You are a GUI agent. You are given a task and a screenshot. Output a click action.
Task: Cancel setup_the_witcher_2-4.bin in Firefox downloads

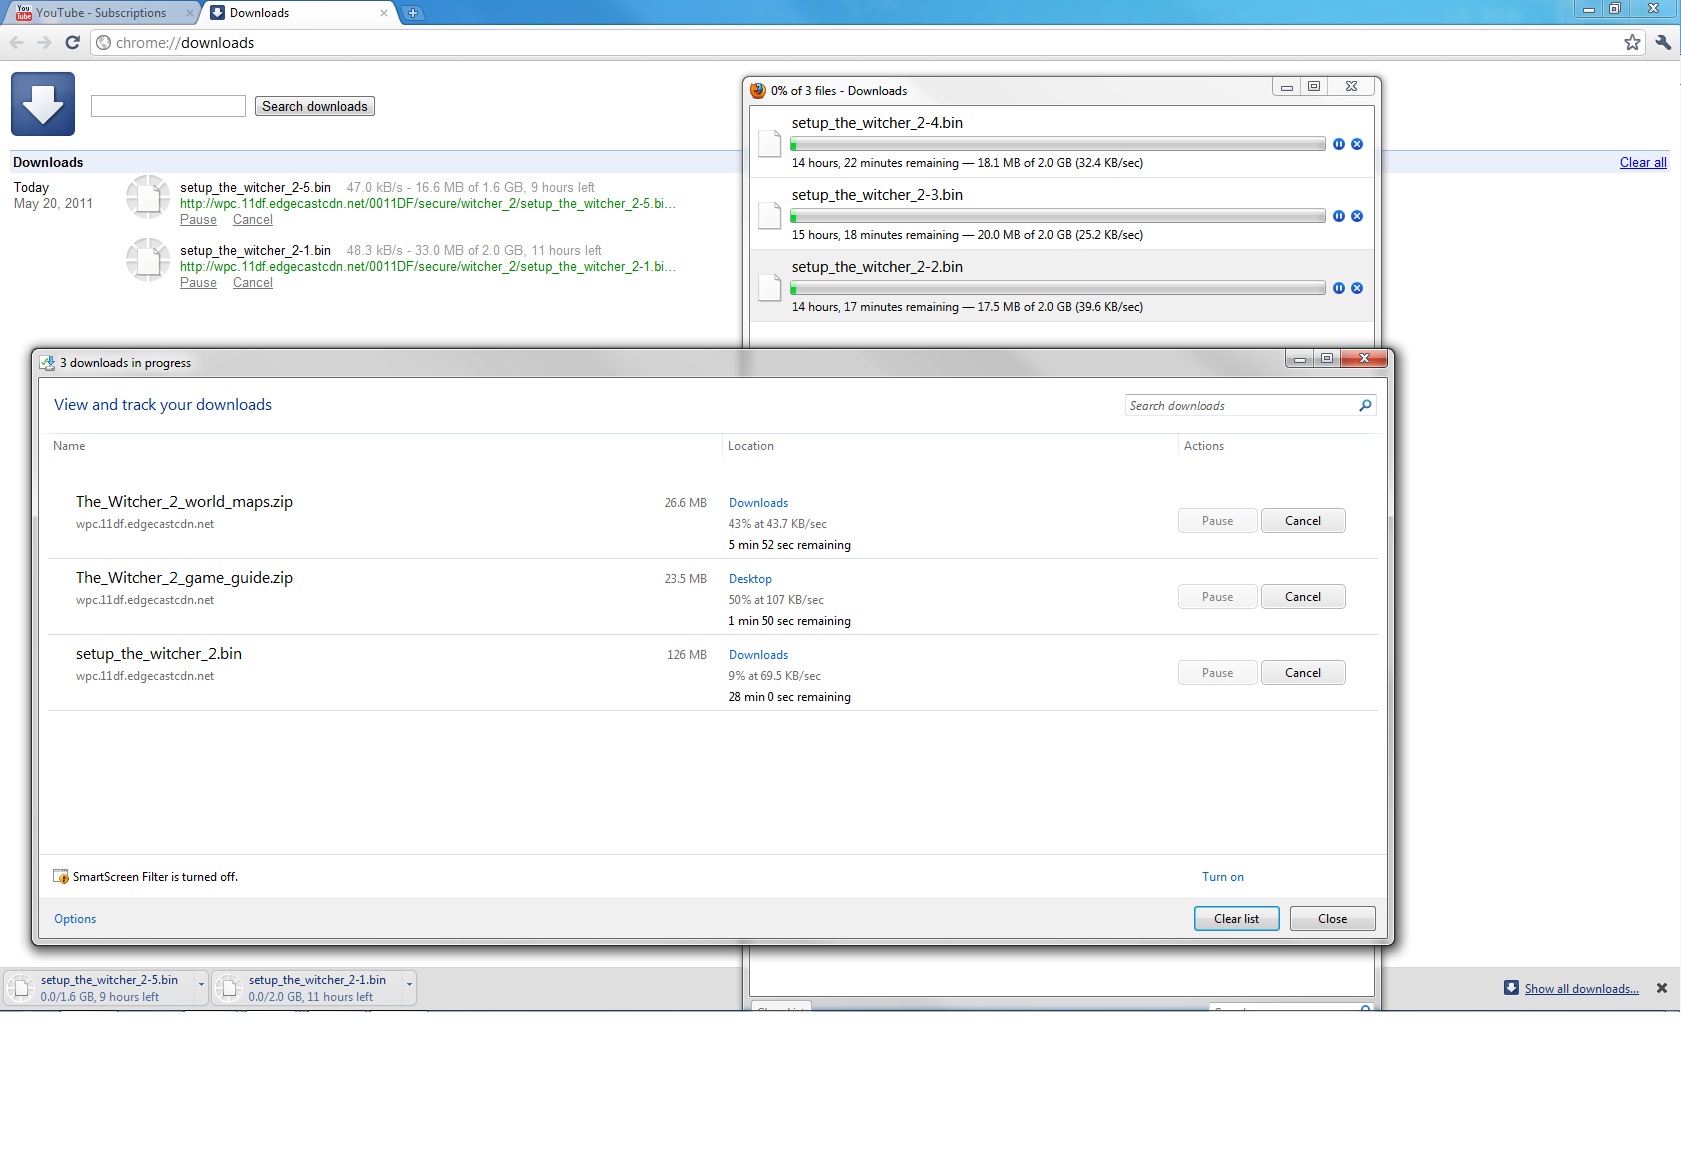click(x=1357, y=144)
